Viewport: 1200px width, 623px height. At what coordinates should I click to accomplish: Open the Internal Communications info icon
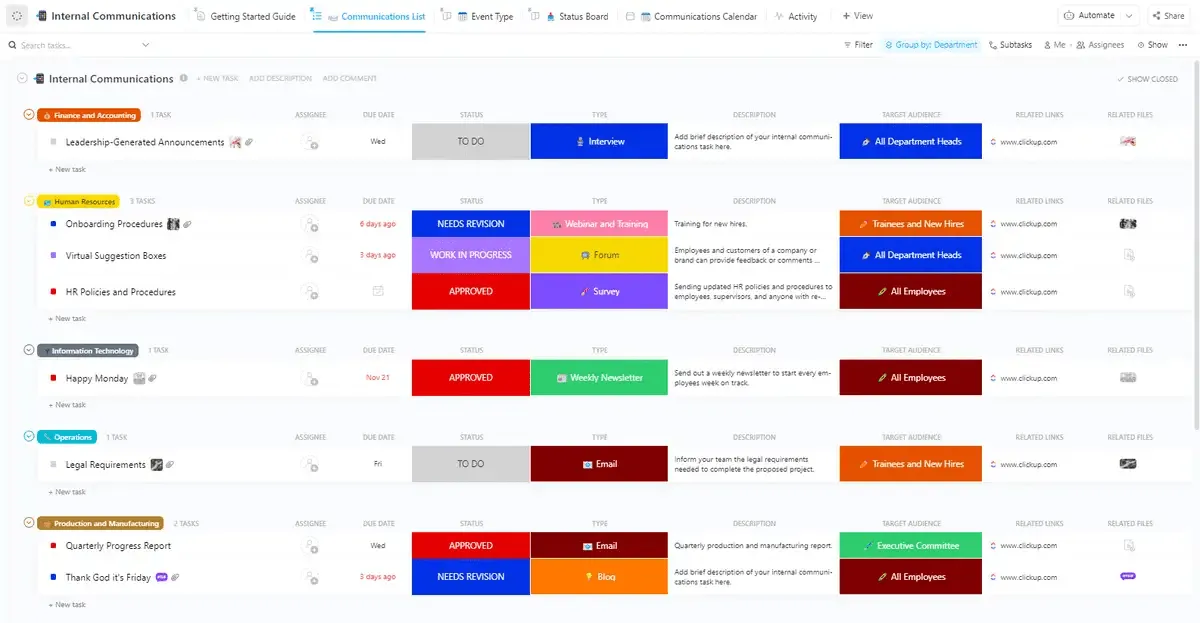click(x=183, y=78)
